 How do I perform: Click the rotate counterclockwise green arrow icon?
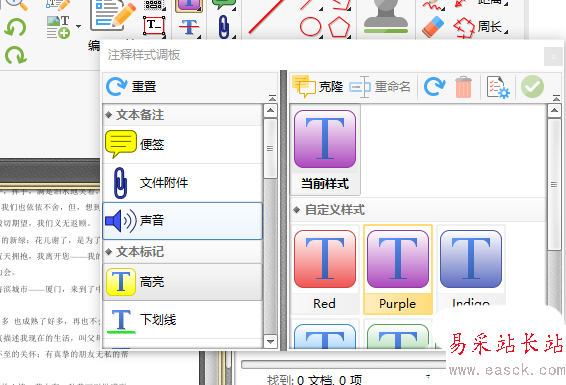tap(15, 27)
